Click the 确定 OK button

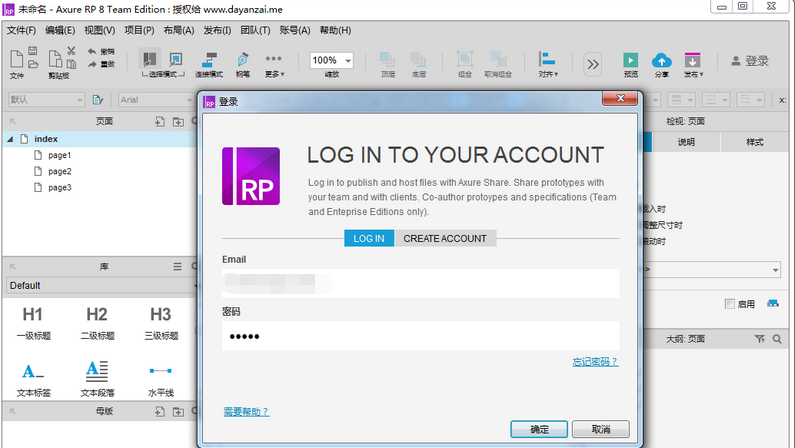pos(539,429)
